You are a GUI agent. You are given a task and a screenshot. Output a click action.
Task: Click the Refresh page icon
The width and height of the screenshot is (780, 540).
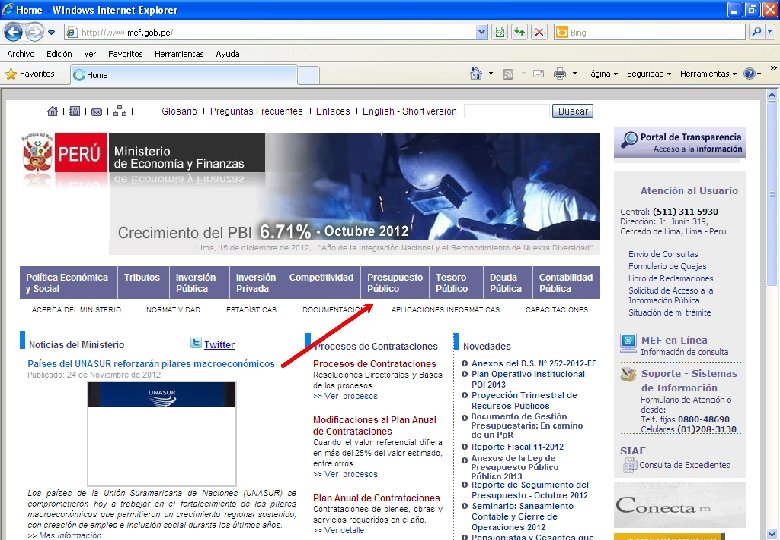519,33
